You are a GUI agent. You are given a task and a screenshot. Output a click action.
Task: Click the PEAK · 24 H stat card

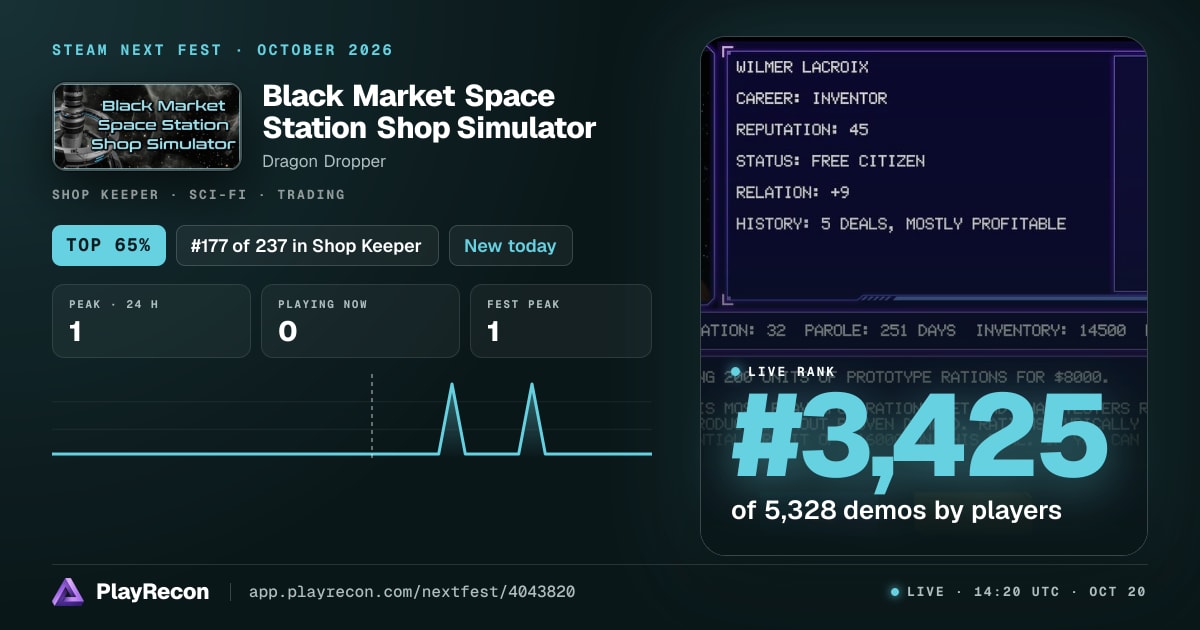click(151, 321)
